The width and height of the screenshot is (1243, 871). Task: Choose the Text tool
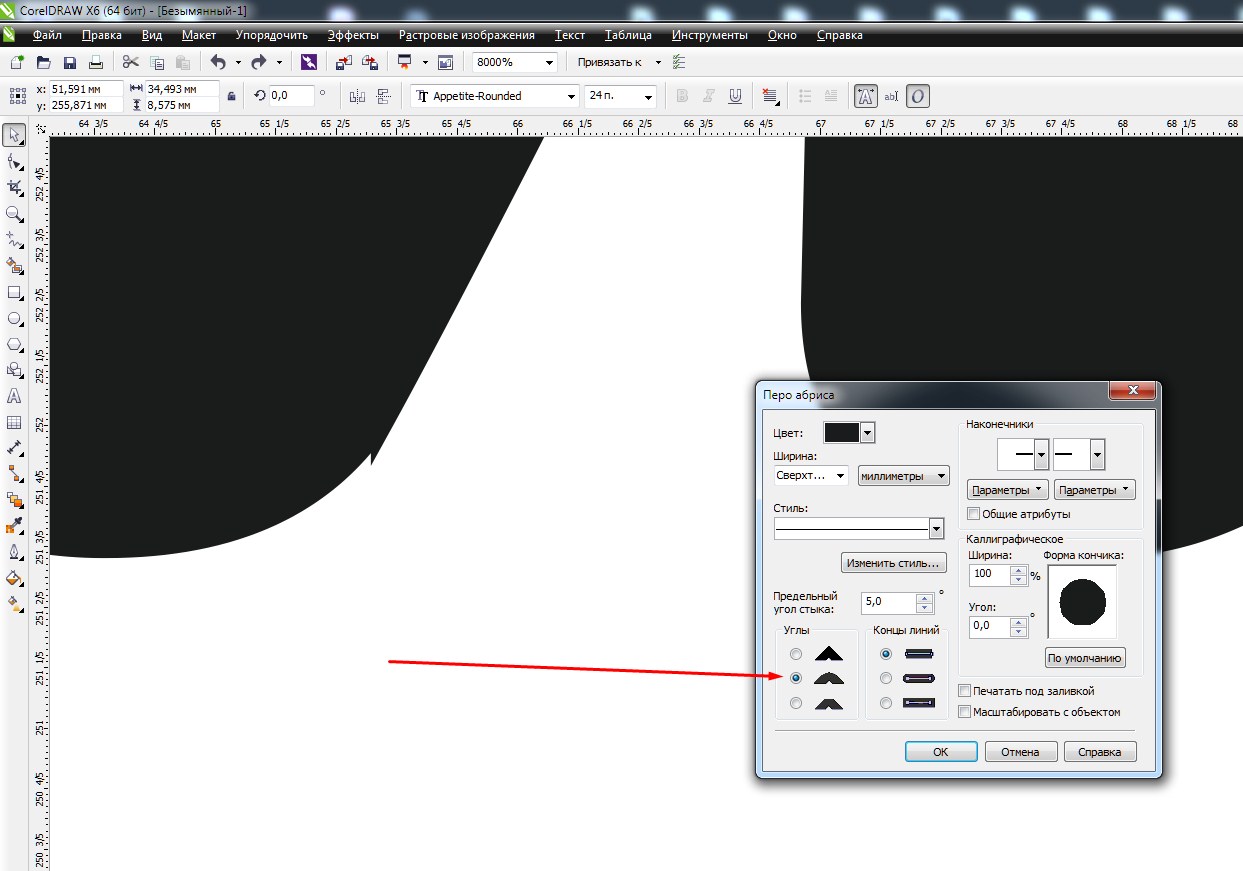pos(14,396)
